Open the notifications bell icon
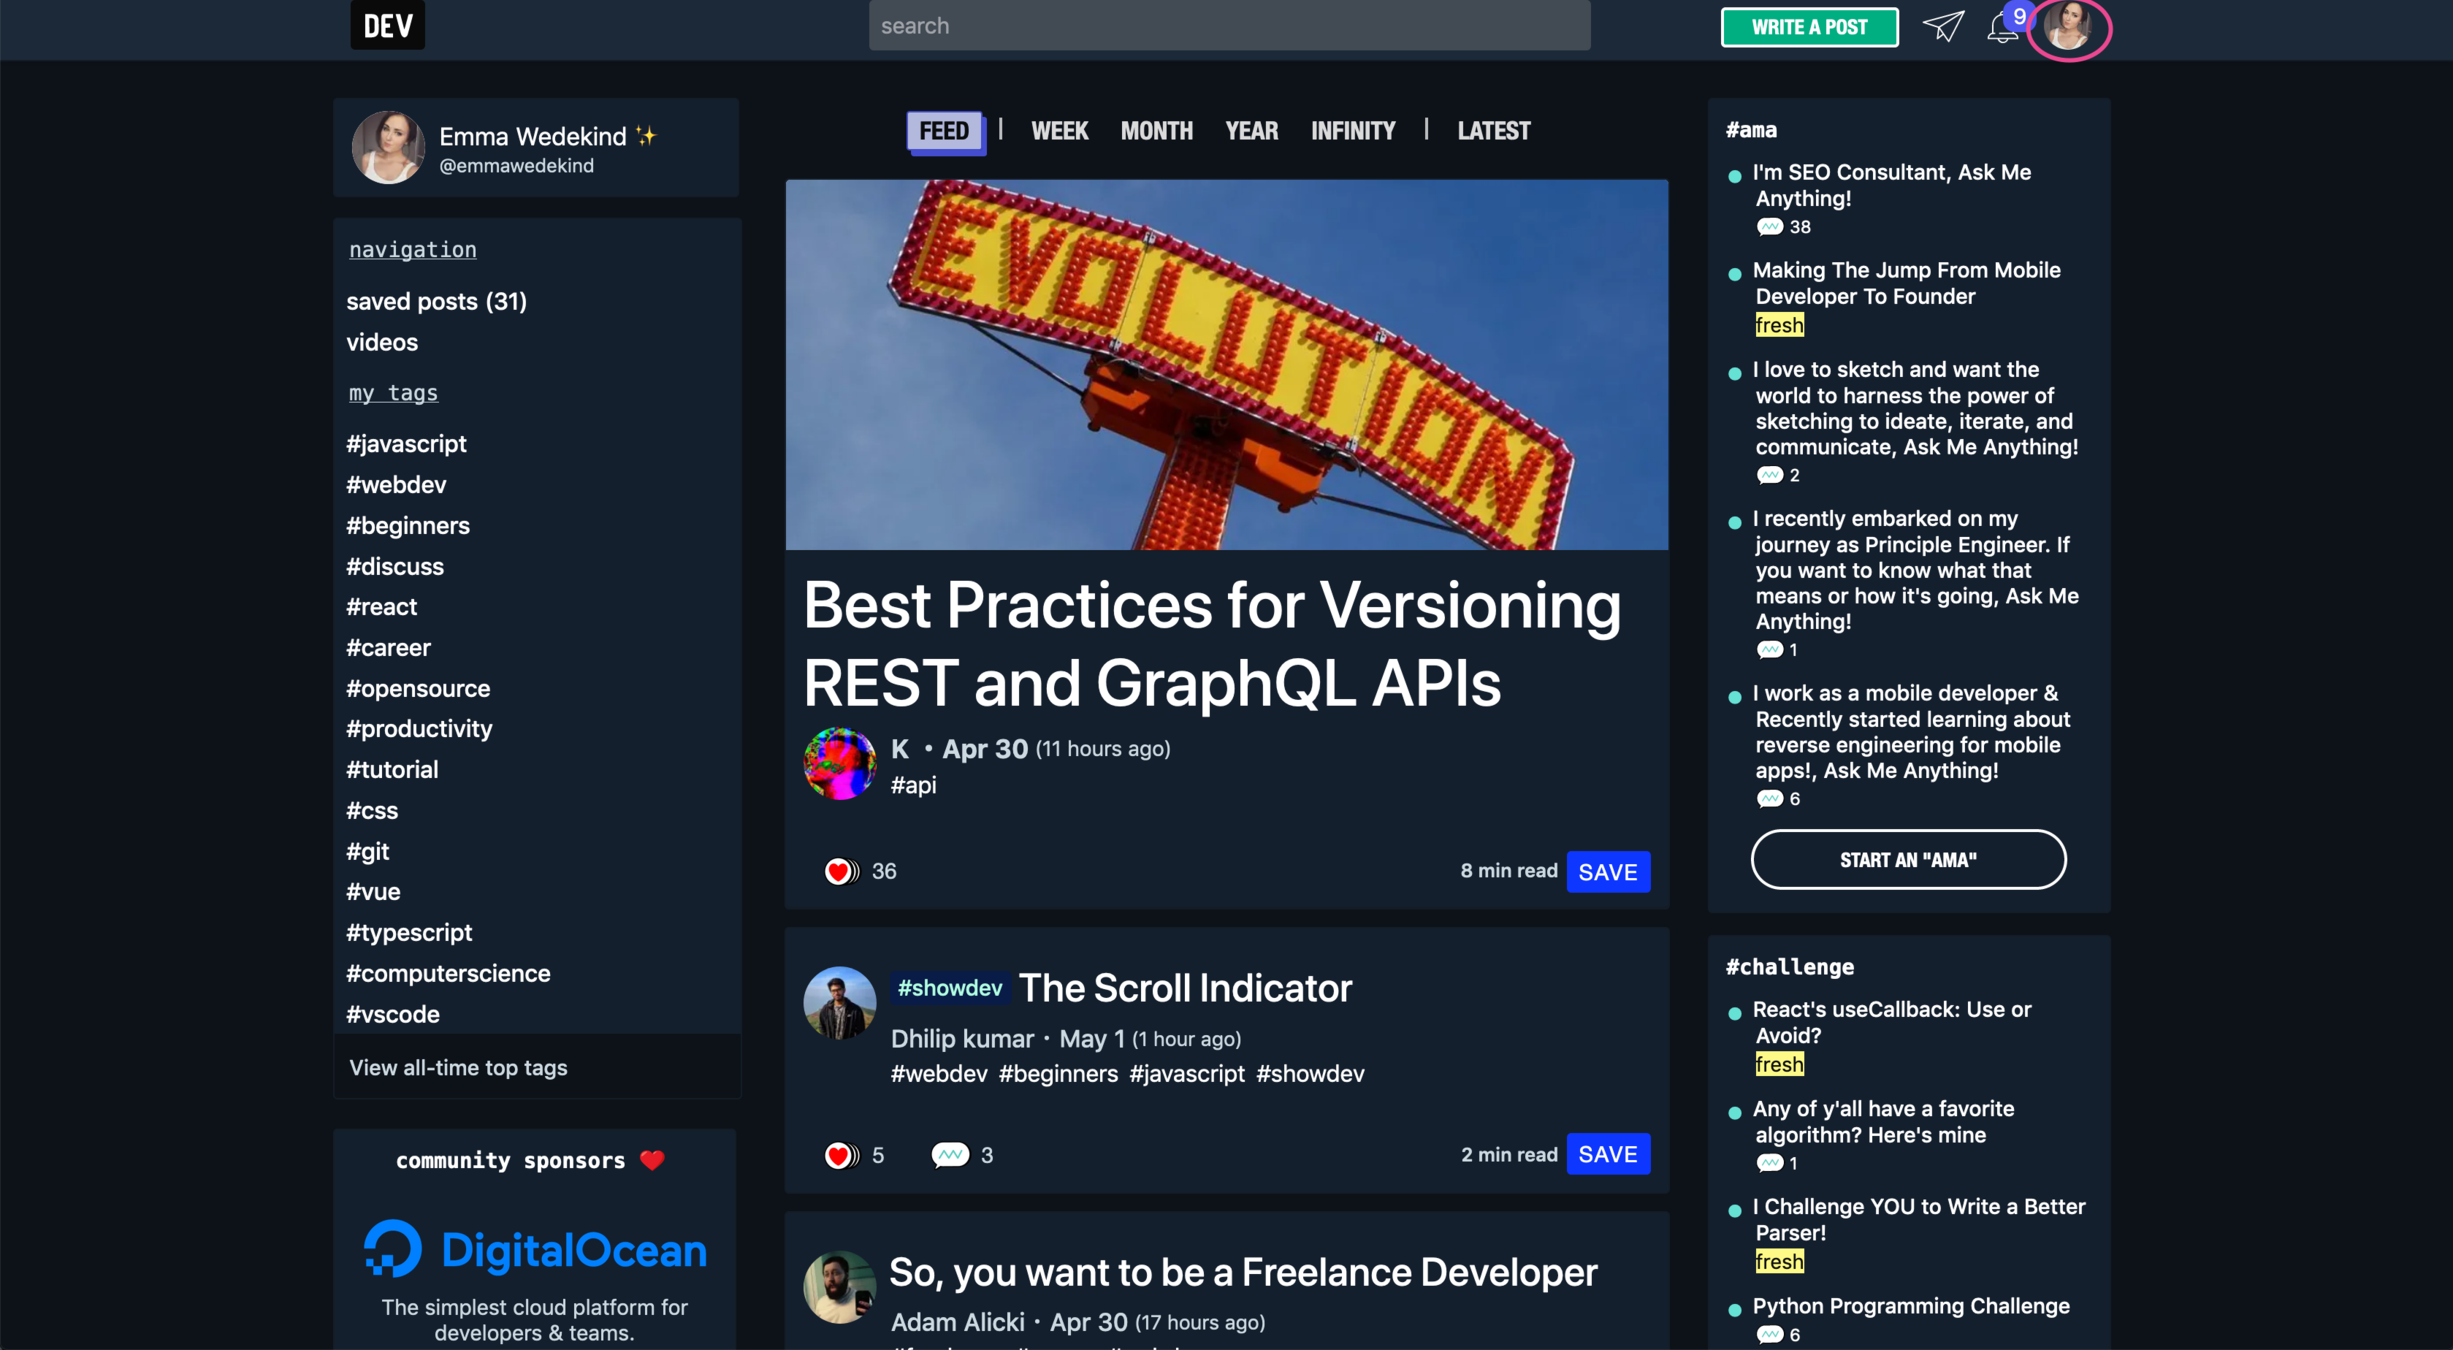Image resolution: width=2453 pixels, height=1350 pixels. [x=2002, y=27]
